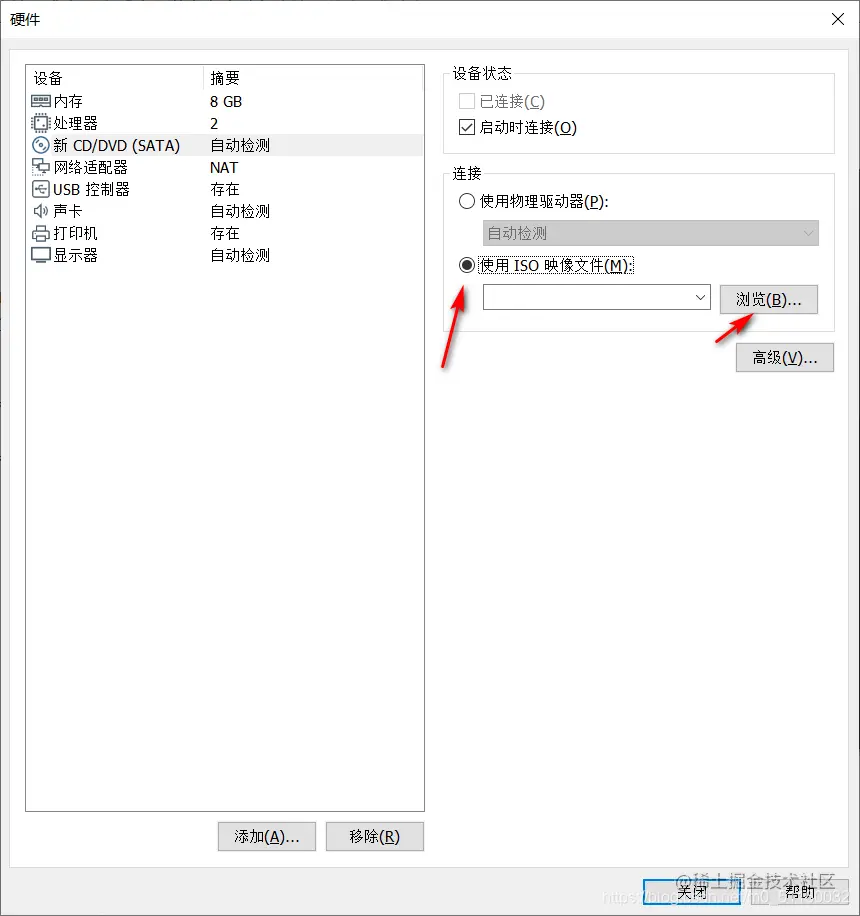Toggle the 启动时连接(O) checkbox
The width and height of the screenshot is (860, 916).
[x=467, y=127]
